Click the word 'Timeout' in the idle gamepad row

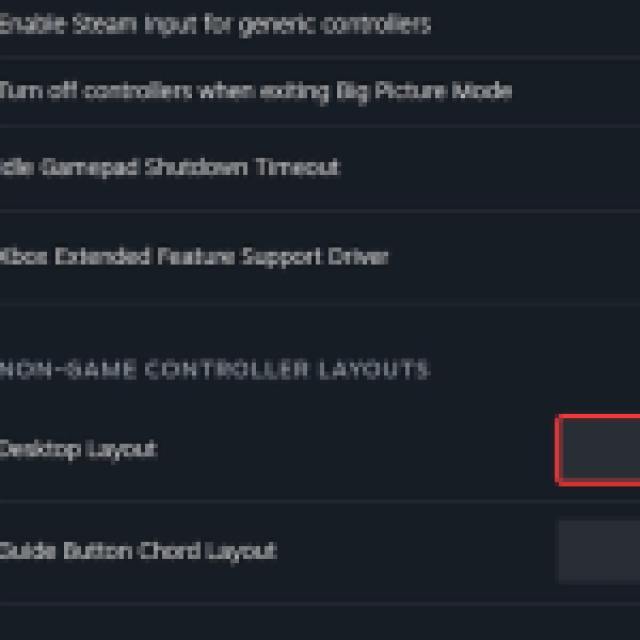click(298, 167)
